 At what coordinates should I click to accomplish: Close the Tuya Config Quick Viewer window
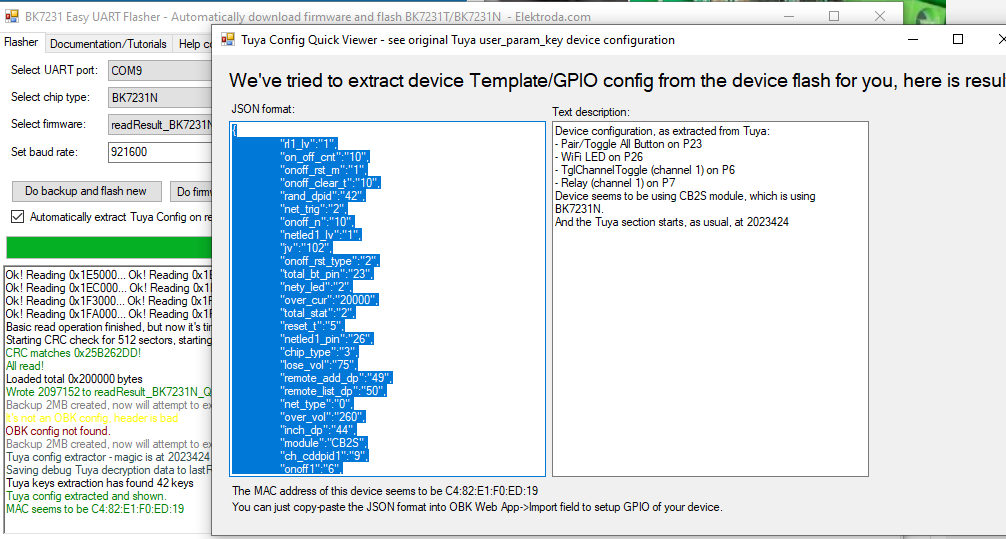(998, 40)
